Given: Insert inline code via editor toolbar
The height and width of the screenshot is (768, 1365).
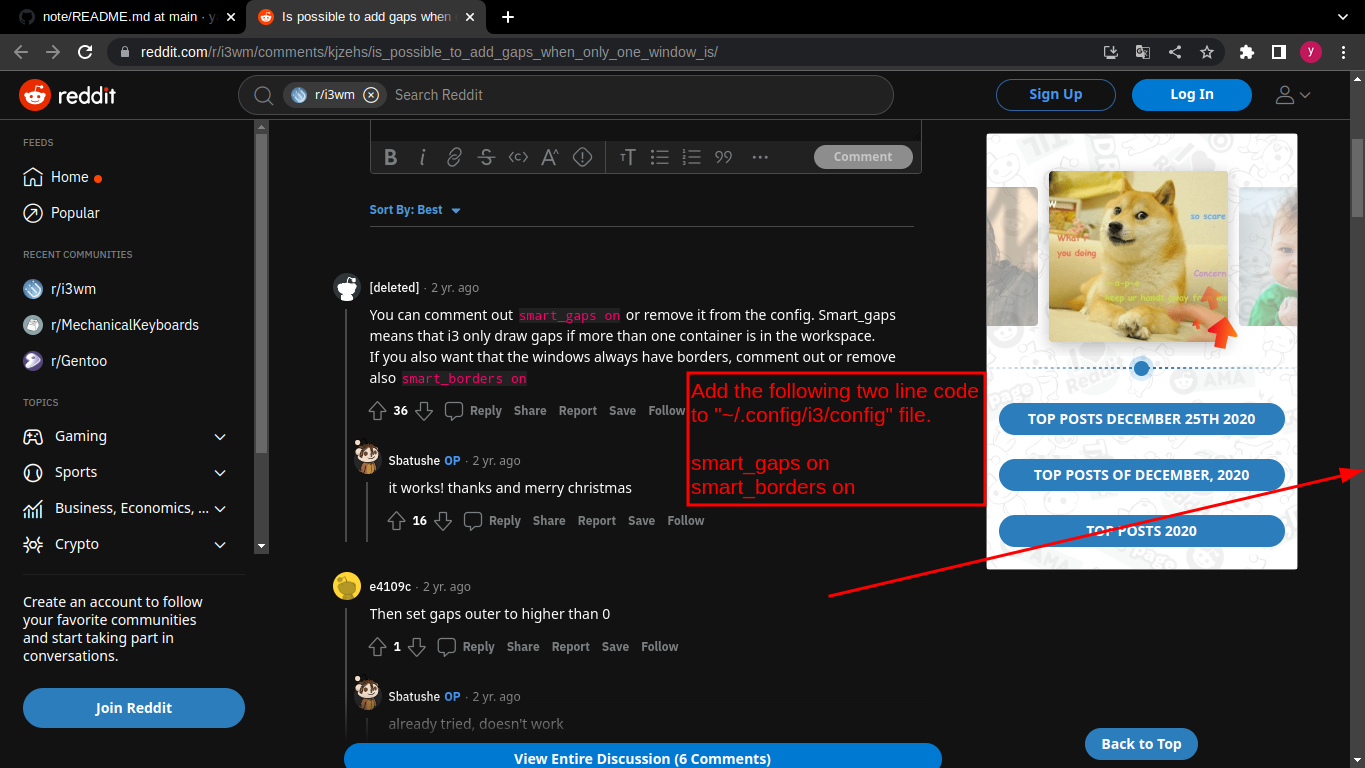Looking at the screenshot, I should (x=518, y=157).
